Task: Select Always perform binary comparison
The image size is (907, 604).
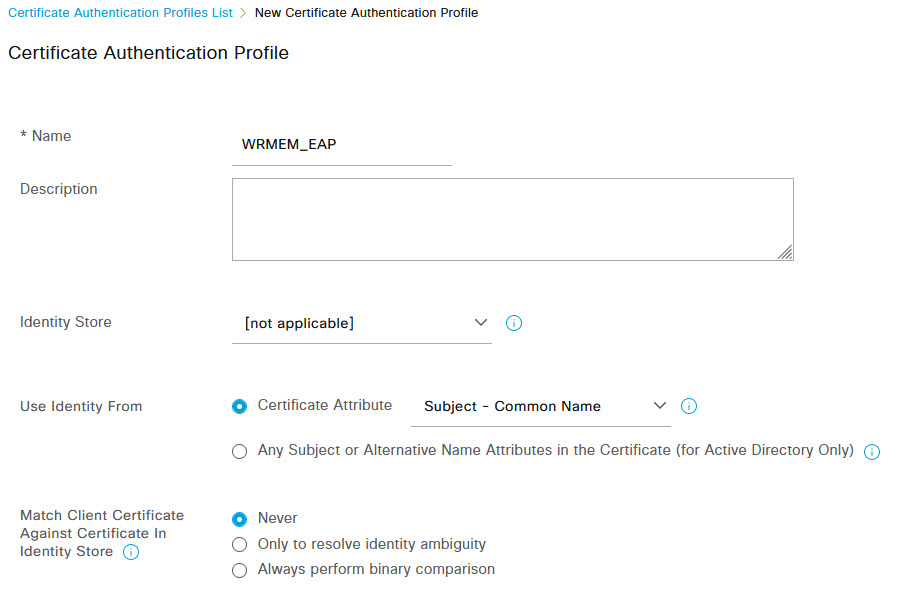Action: click(x=239, y=570)
